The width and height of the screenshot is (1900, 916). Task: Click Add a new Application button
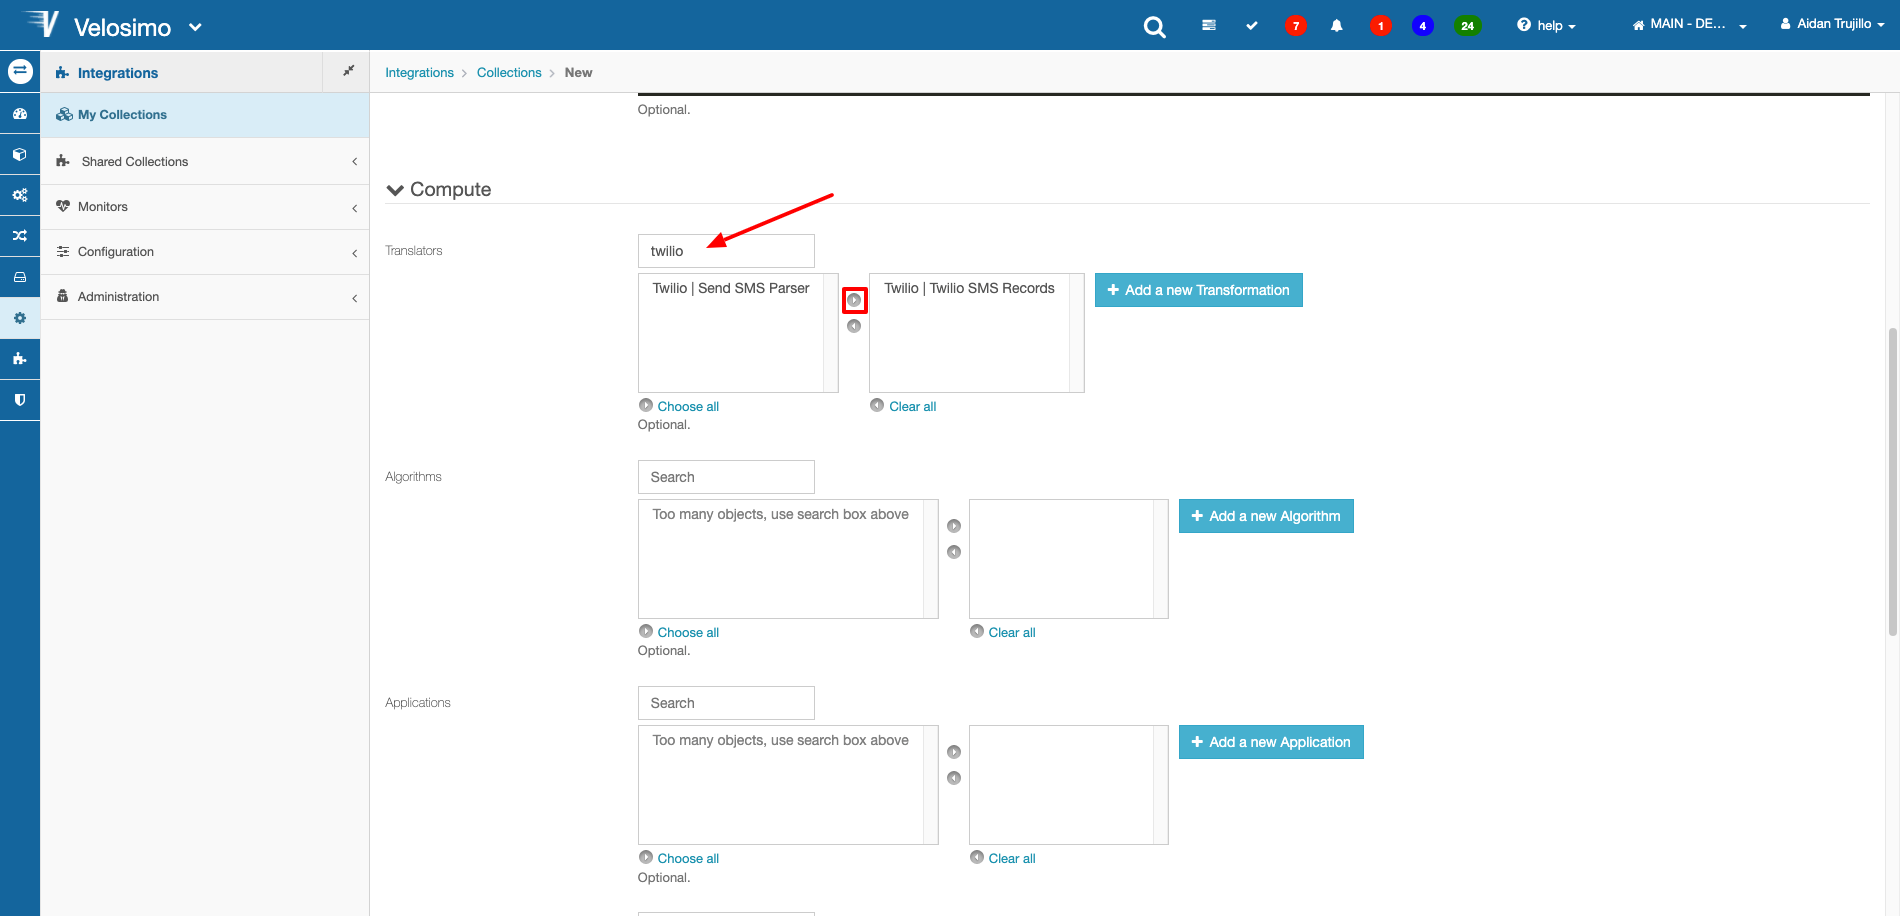click(1271, 742)
